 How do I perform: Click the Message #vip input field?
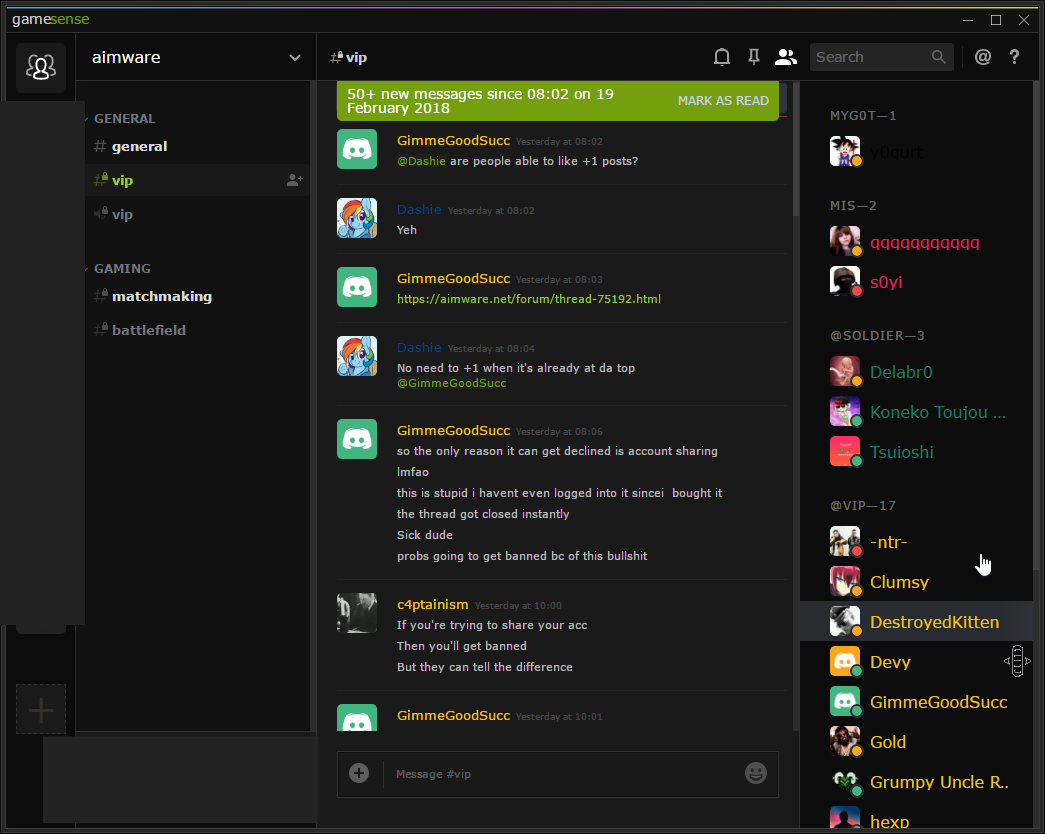(564, 774)
